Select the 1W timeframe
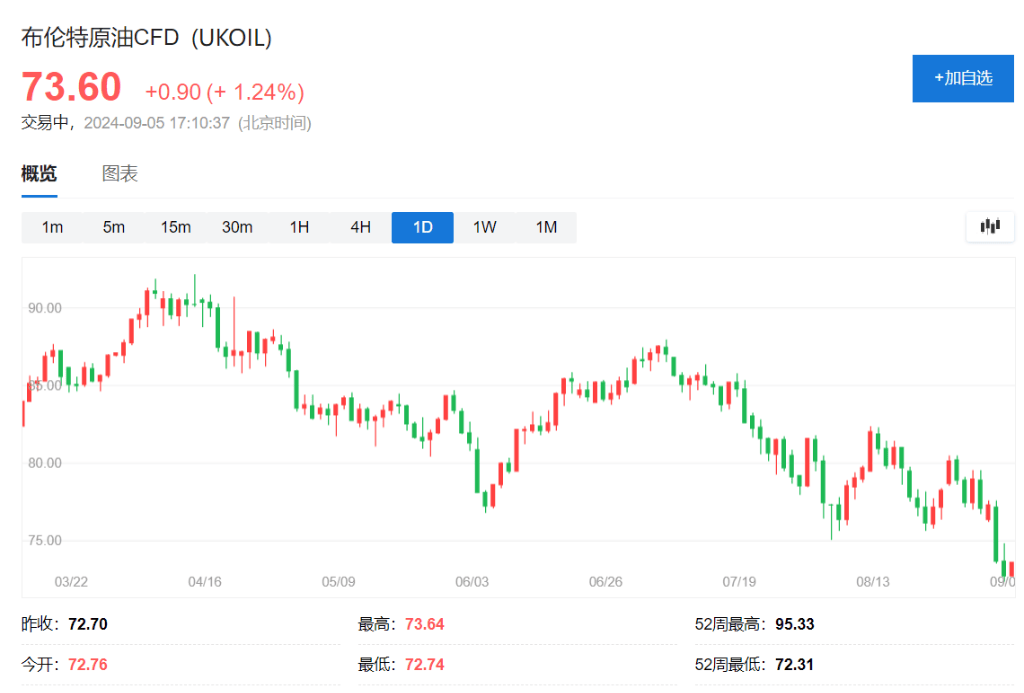1024x693 pixels. 485,227
